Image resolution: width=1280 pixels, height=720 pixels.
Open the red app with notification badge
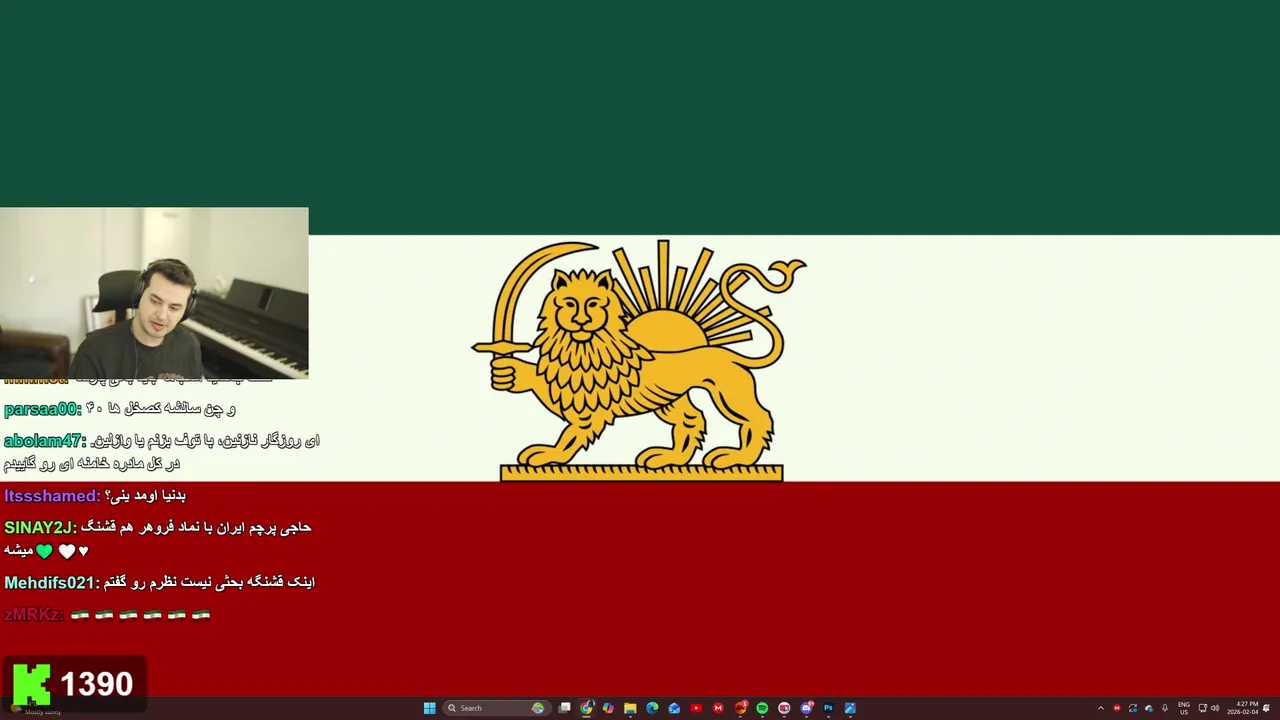click(740, 708)
